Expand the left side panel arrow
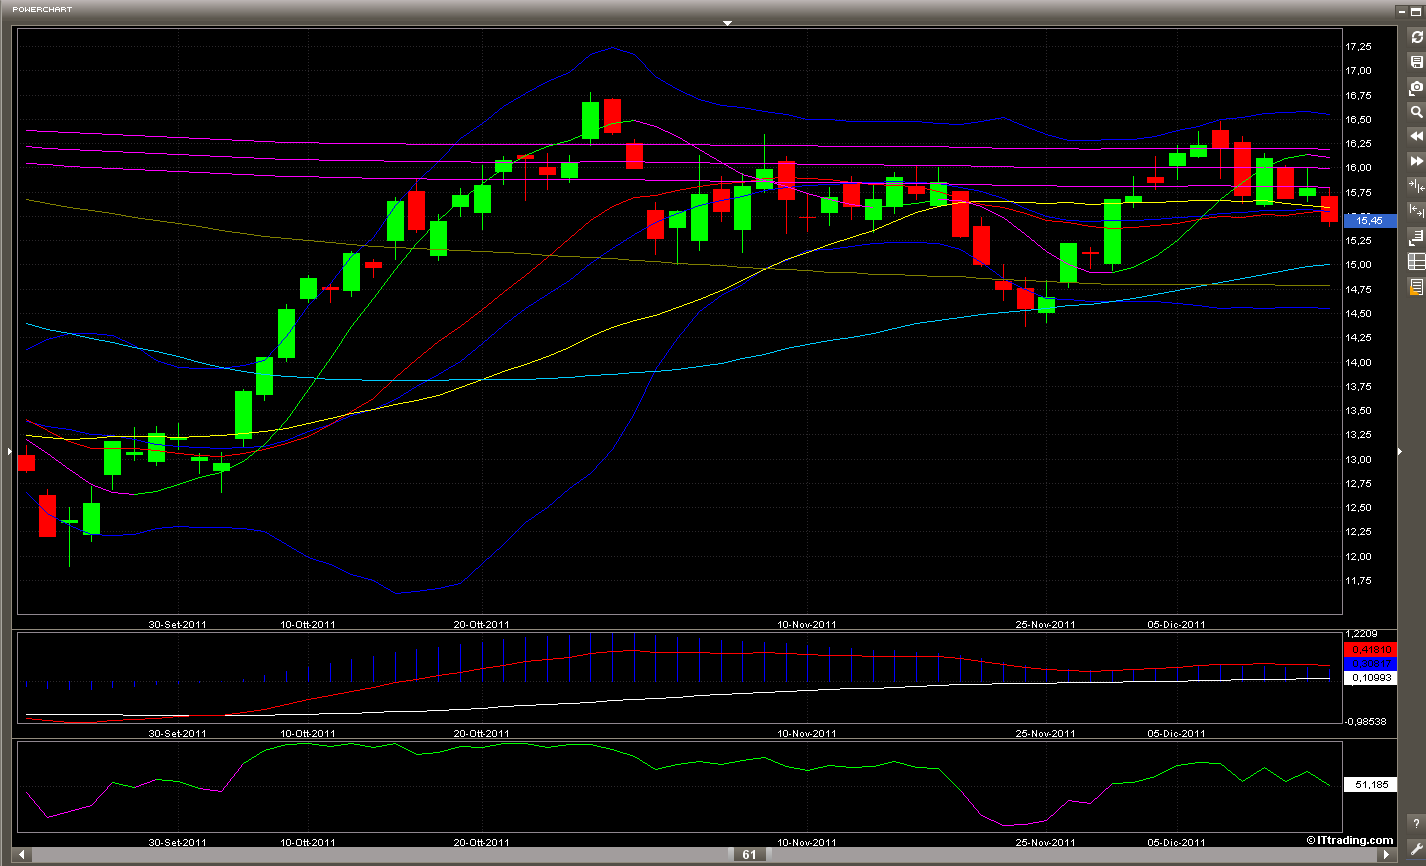The image size is (1426, 866). point(9,451)
